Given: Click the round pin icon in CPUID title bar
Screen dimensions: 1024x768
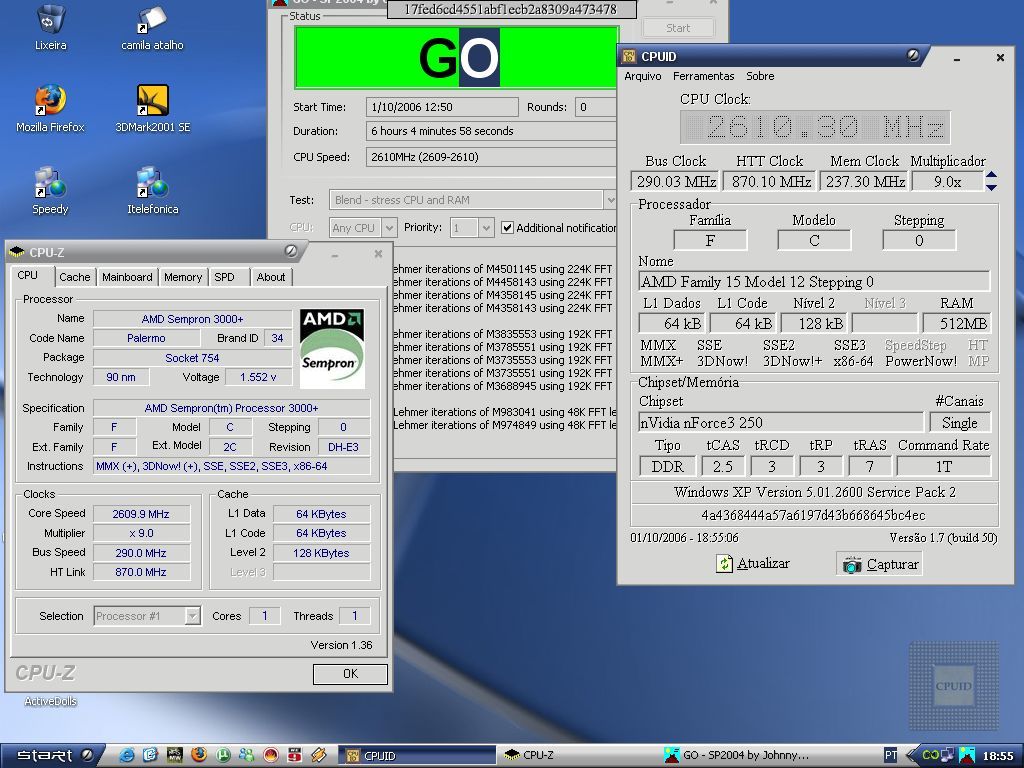Looking at the screenshot, I should tap(913, 56).
